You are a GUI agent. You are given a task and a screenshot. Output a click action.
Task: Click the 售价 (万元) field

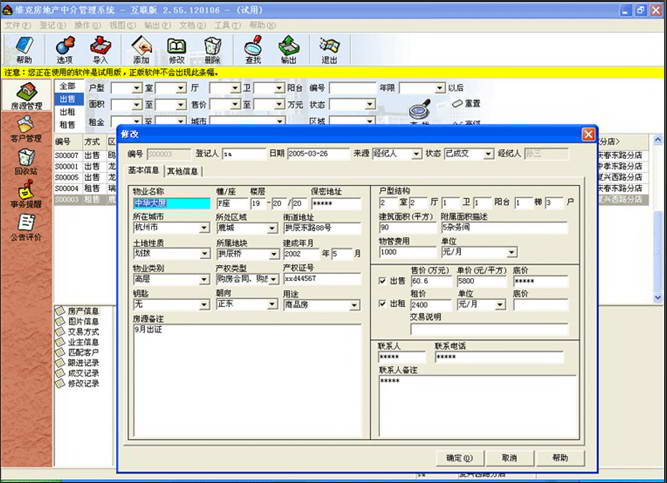click(431, 281)
